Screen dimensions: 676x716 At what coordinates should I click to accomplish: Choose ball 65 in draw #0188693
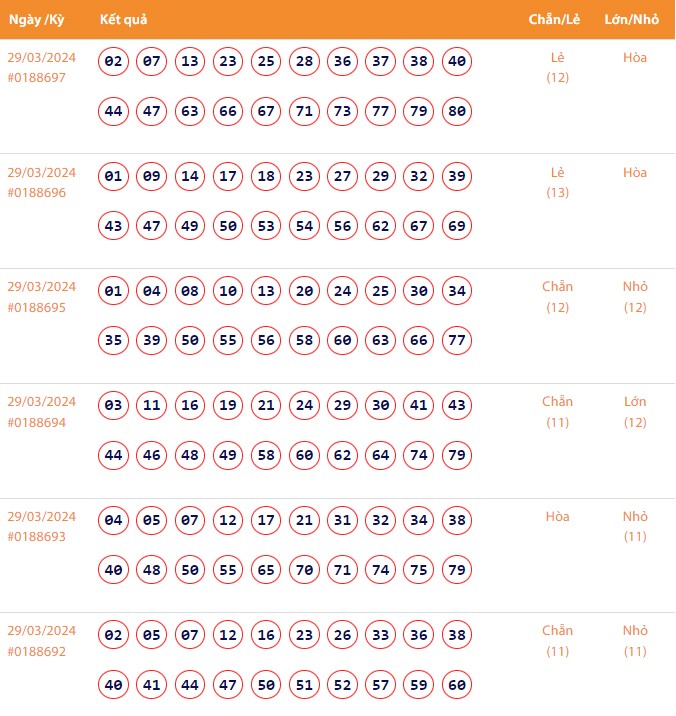pos(266,570)
